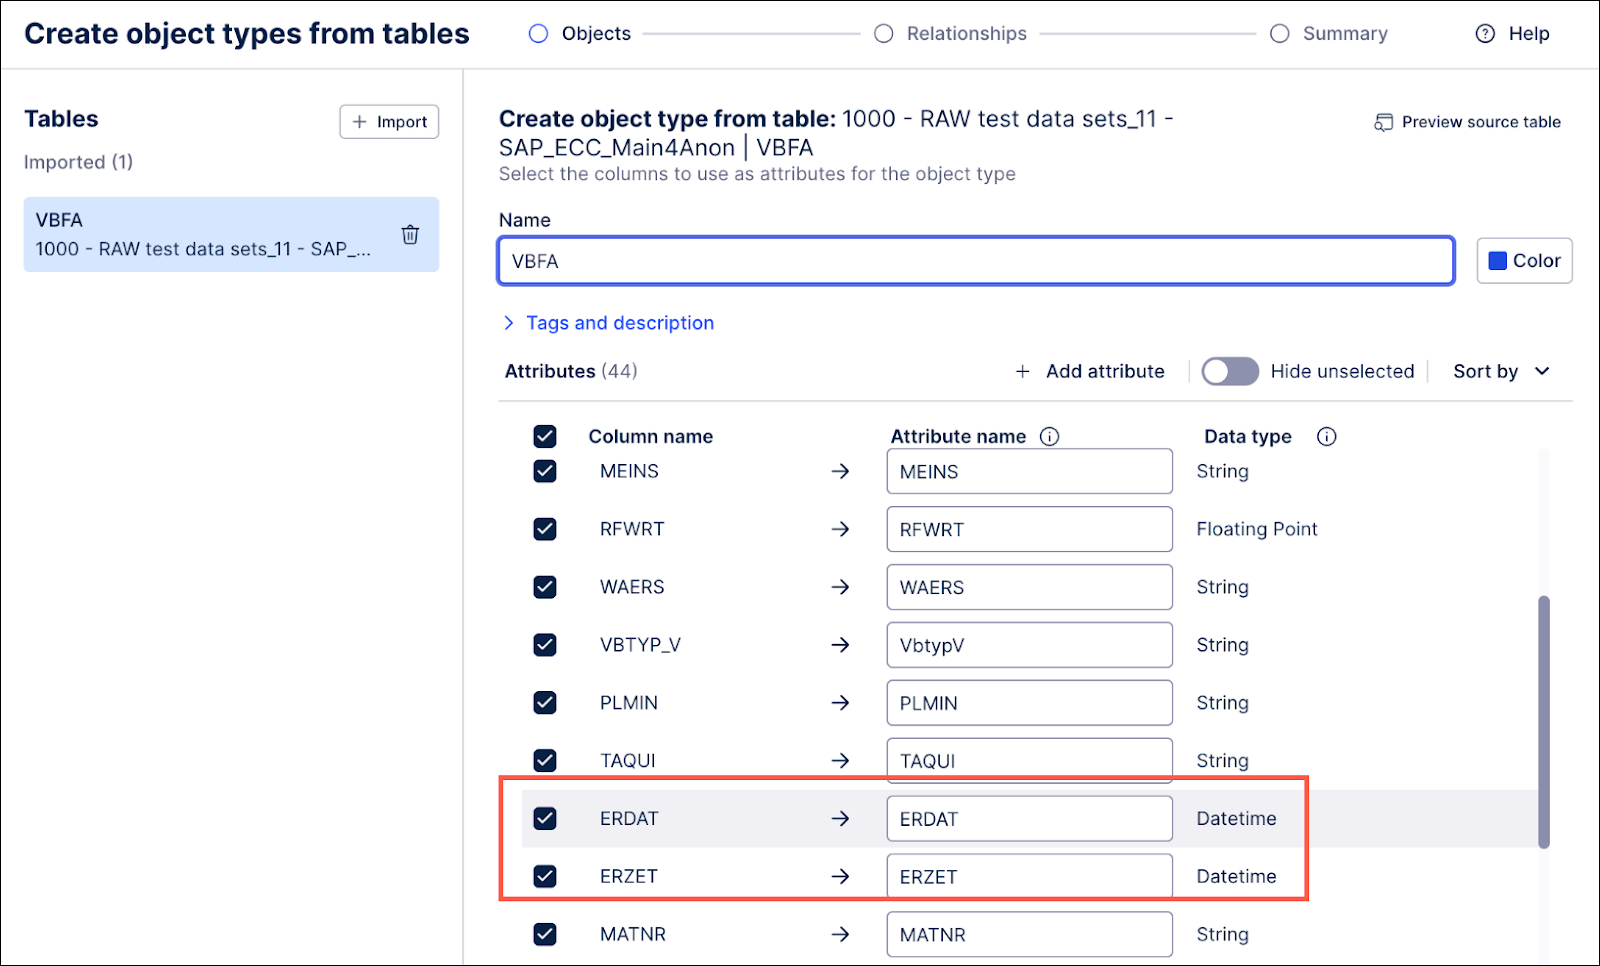Toggle the select-all checkbox beside Column name
The width and height of the screenshot is (1600, 966).
(545, 437)
